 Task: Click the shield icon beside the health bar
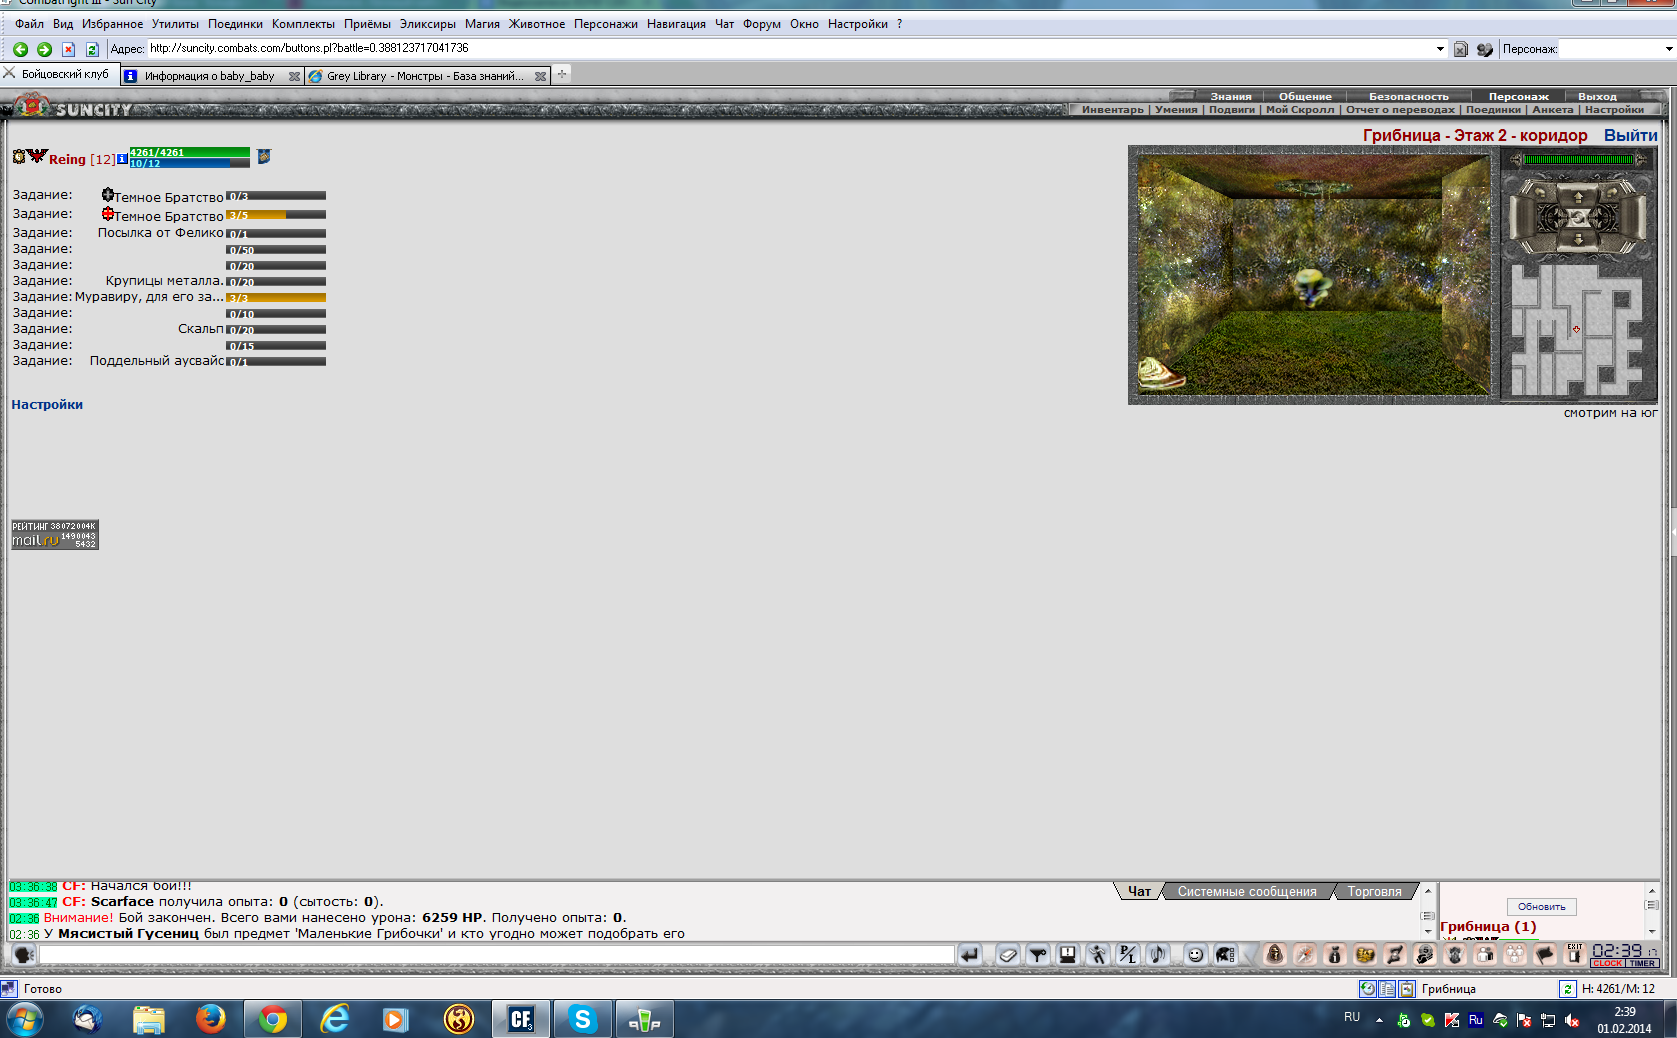(x=264, y=157)
